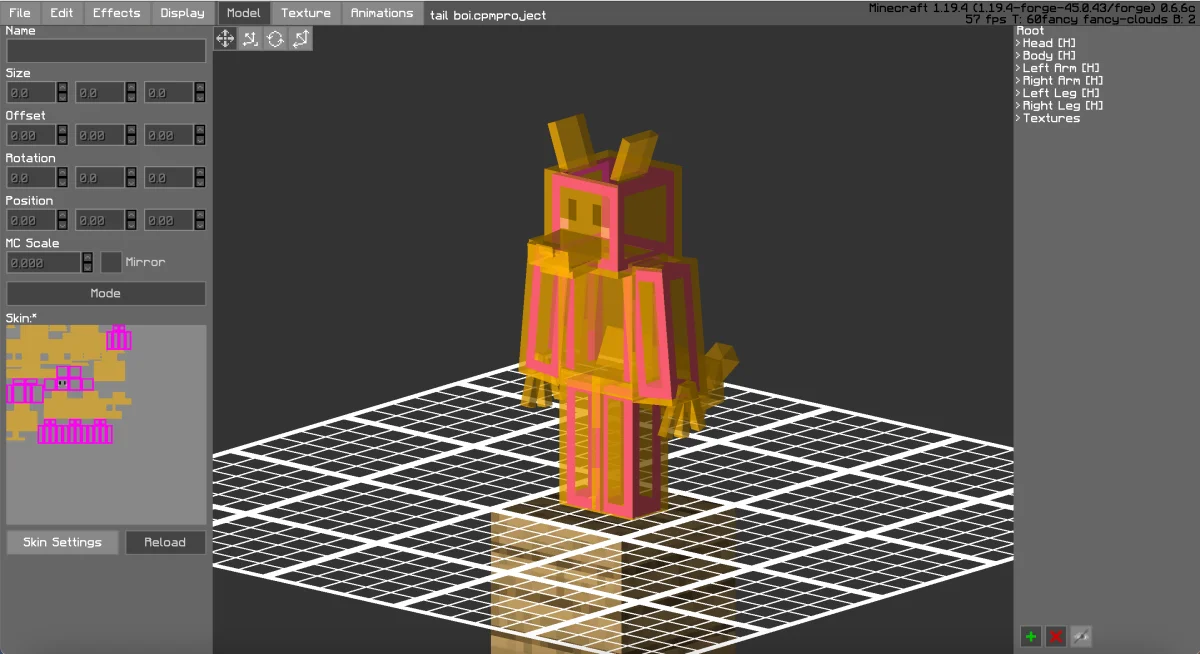Select the Left Leg [H] tree label
This screenshot has height=654, width=1200.
point(1061,93)
